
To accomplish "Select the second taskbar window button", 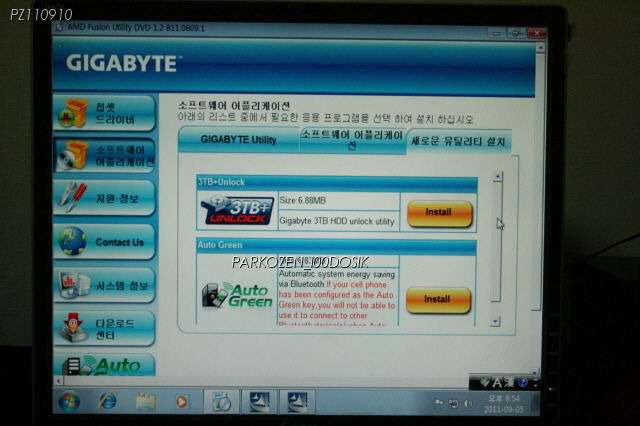I will coord(259,402).
